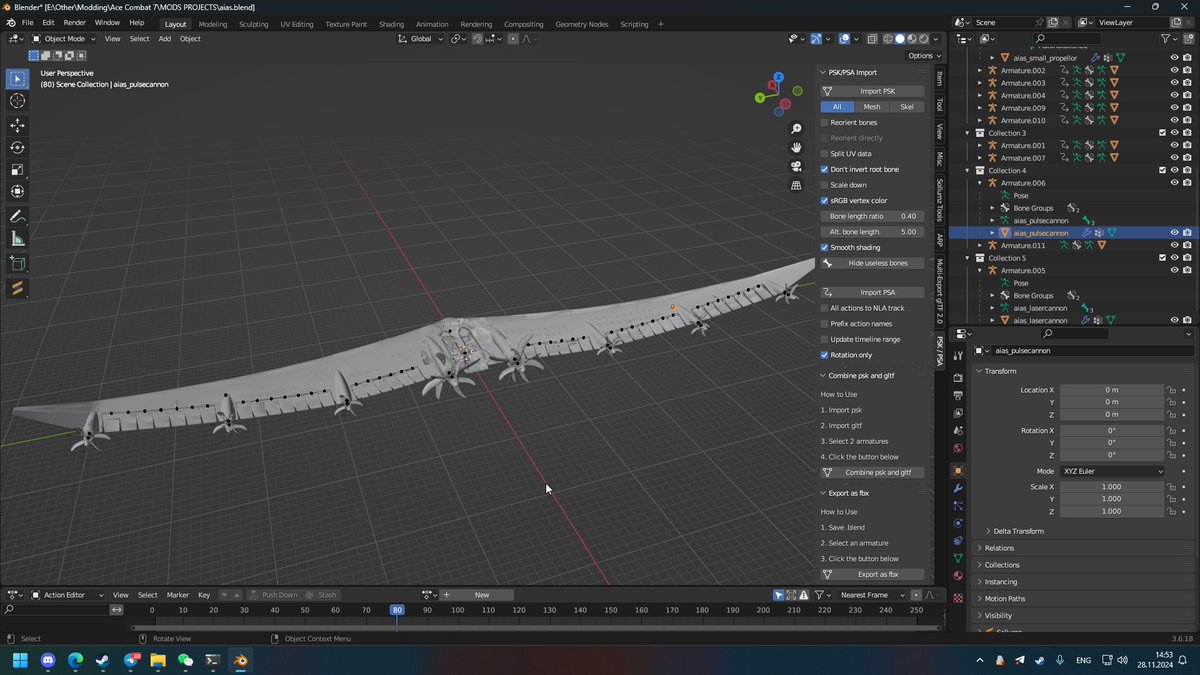
Task: Open Steam from Windows taskbar
Action: (104, 660)
